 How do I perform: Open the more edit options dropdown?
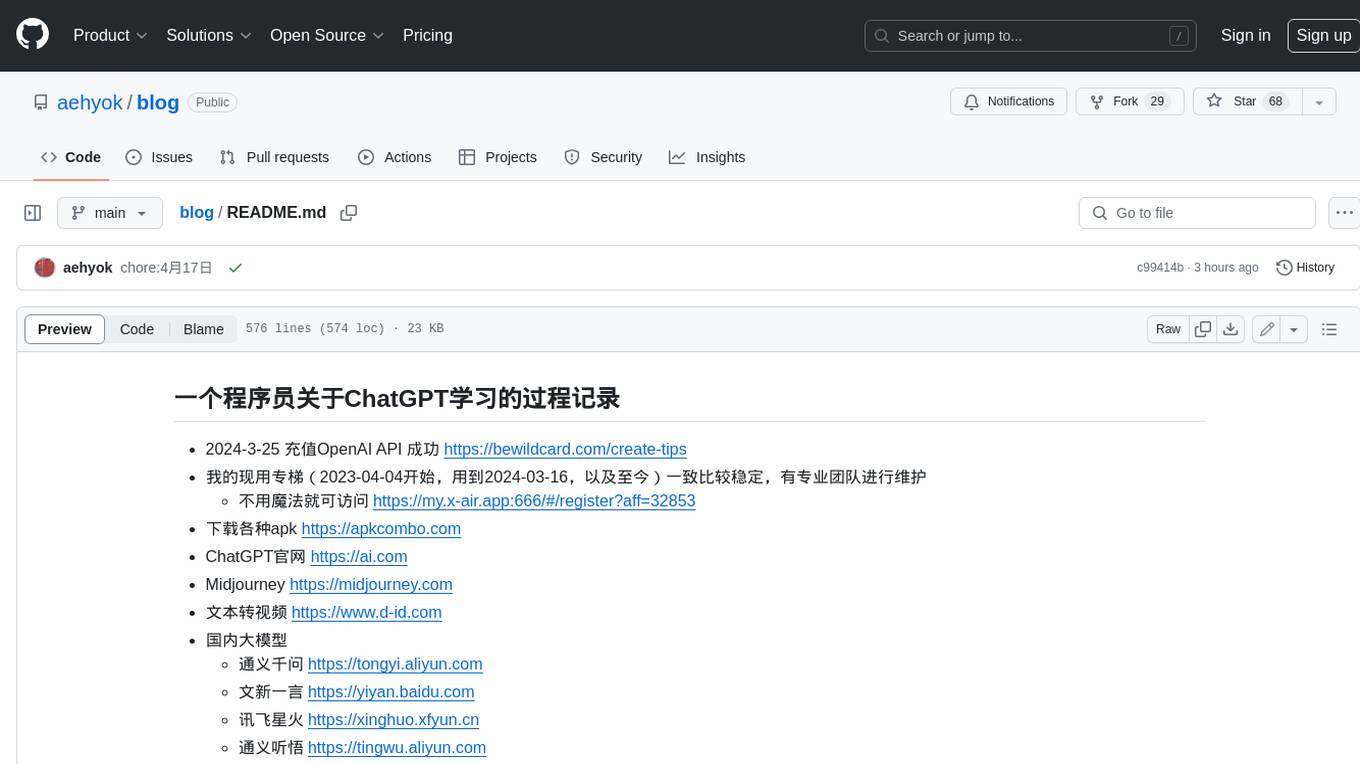coord(1294,329)
